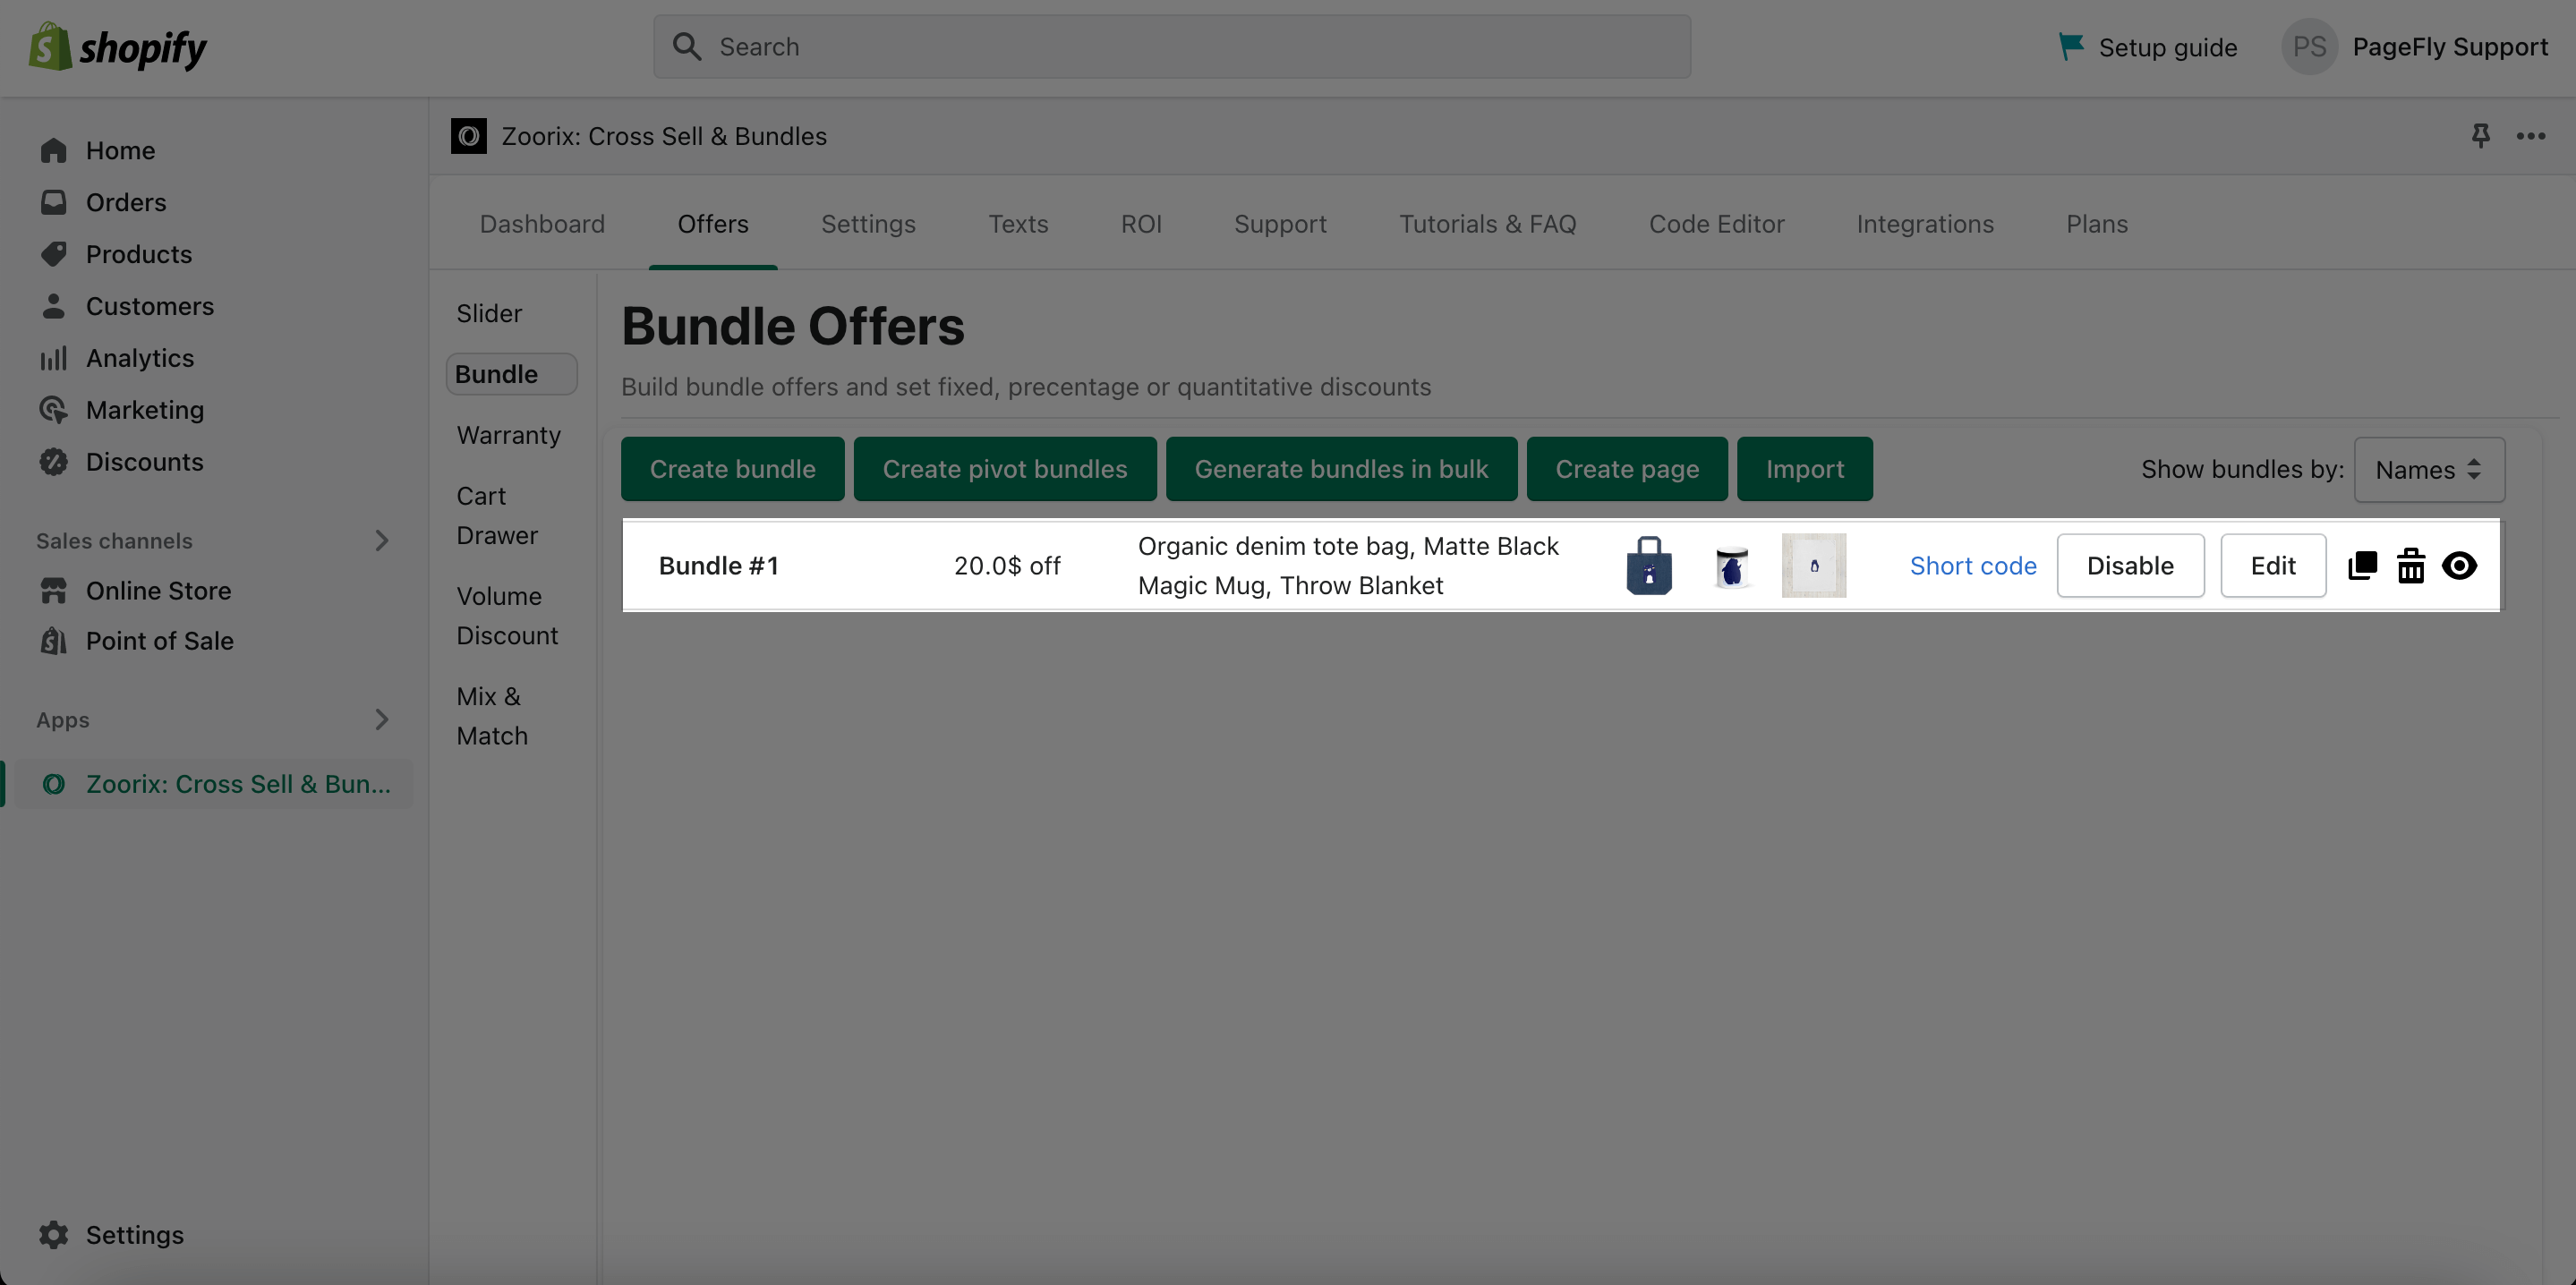
Task: Delete Bundle #1 with the trash icon
Action: click(2411, 566)
